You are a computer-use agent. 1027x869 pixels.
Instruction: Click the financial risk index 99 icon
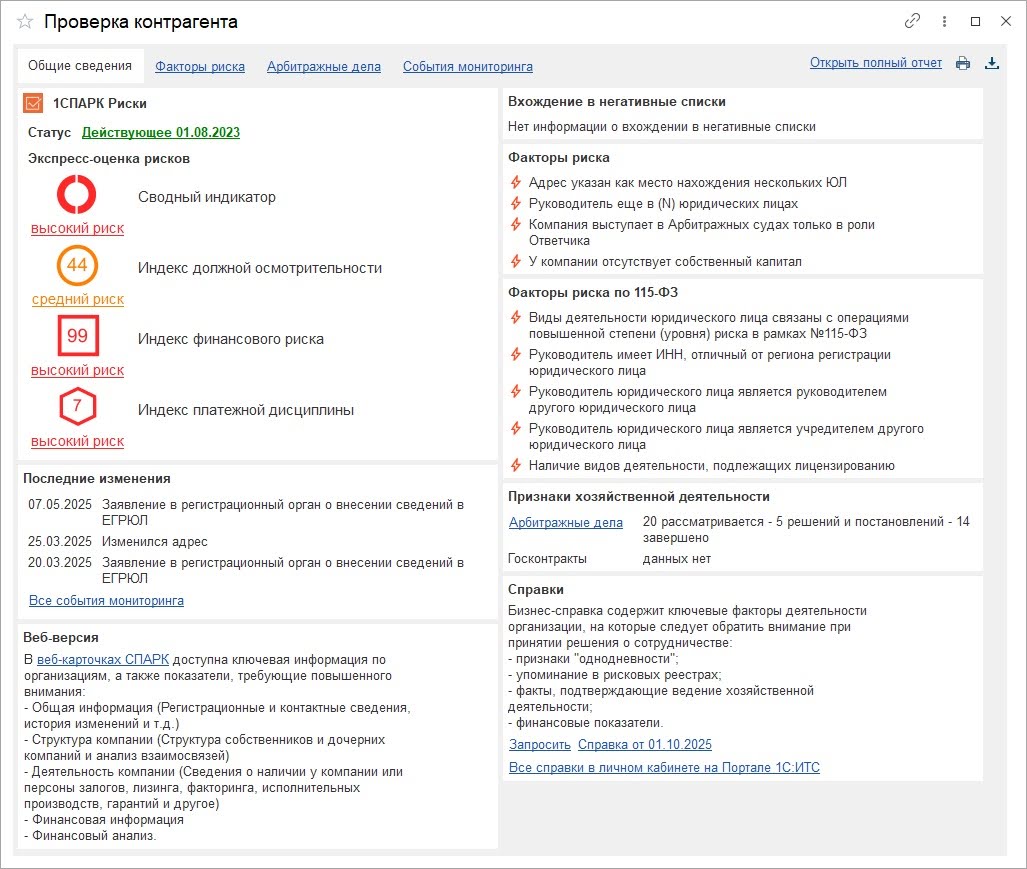(x=77, y=336)
